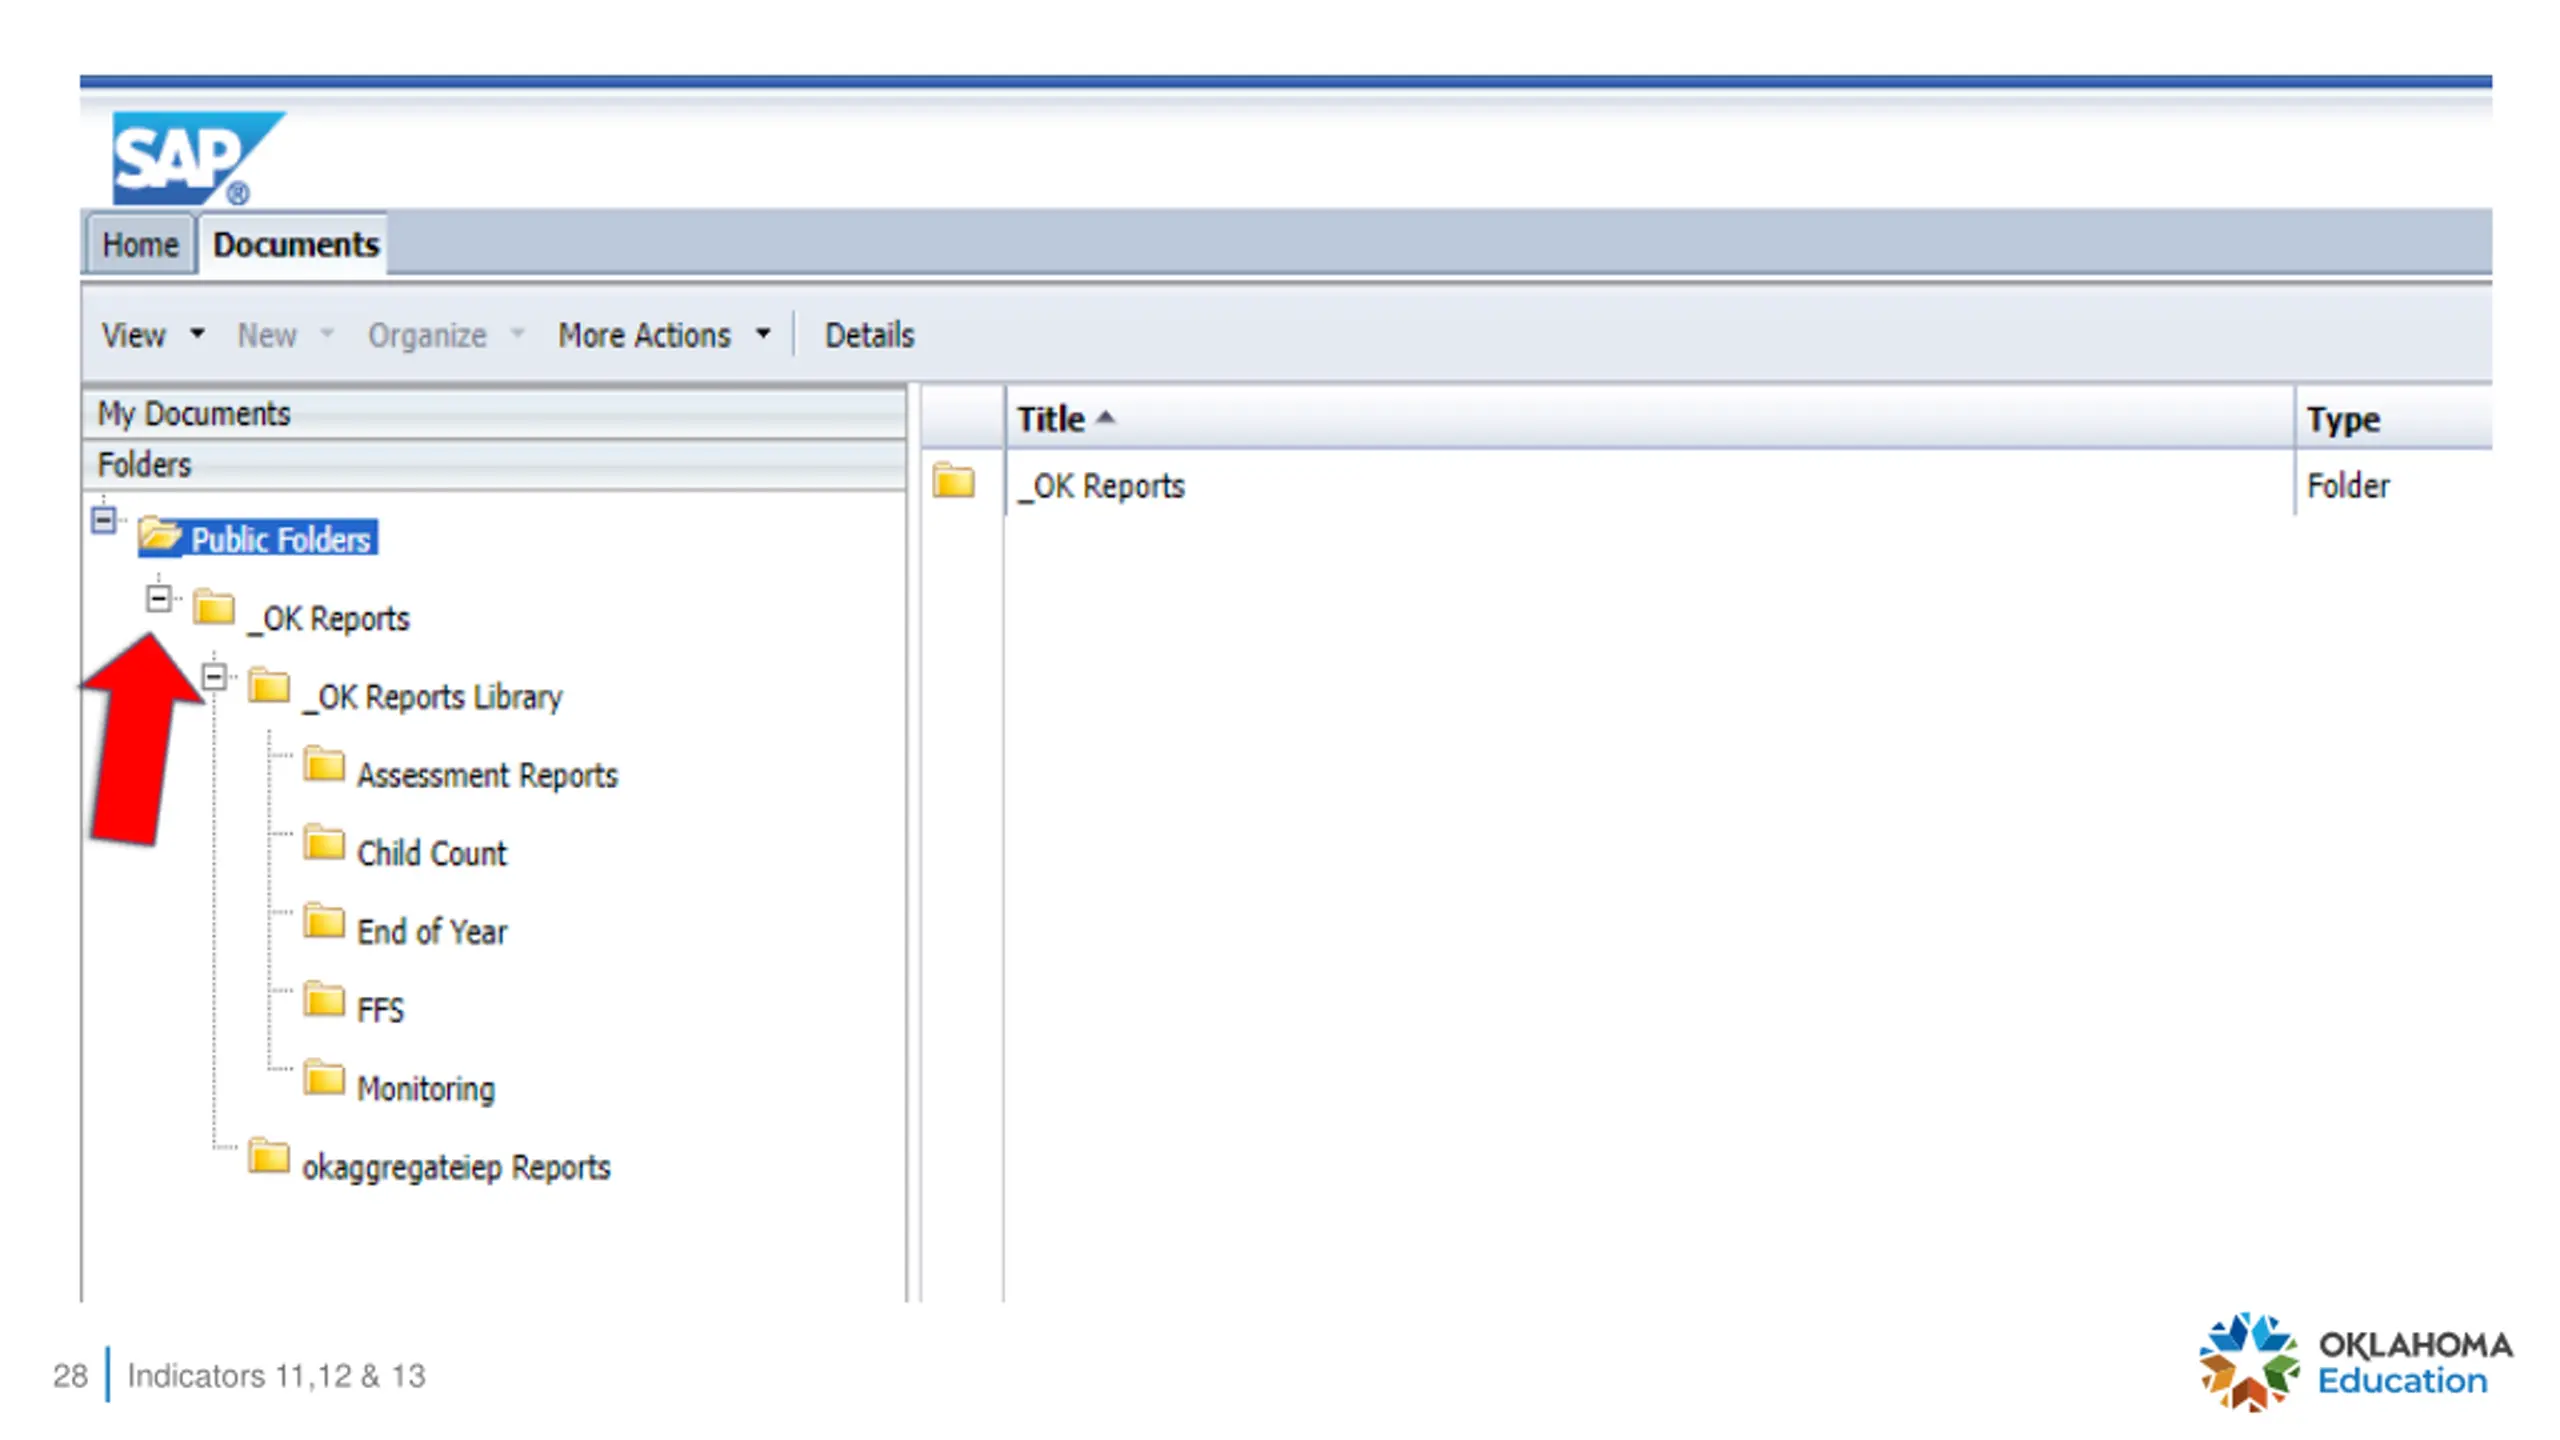Sort list by the Type column header
Viewport: 2560px width, 1440px height.
(x=2394, y=418)
